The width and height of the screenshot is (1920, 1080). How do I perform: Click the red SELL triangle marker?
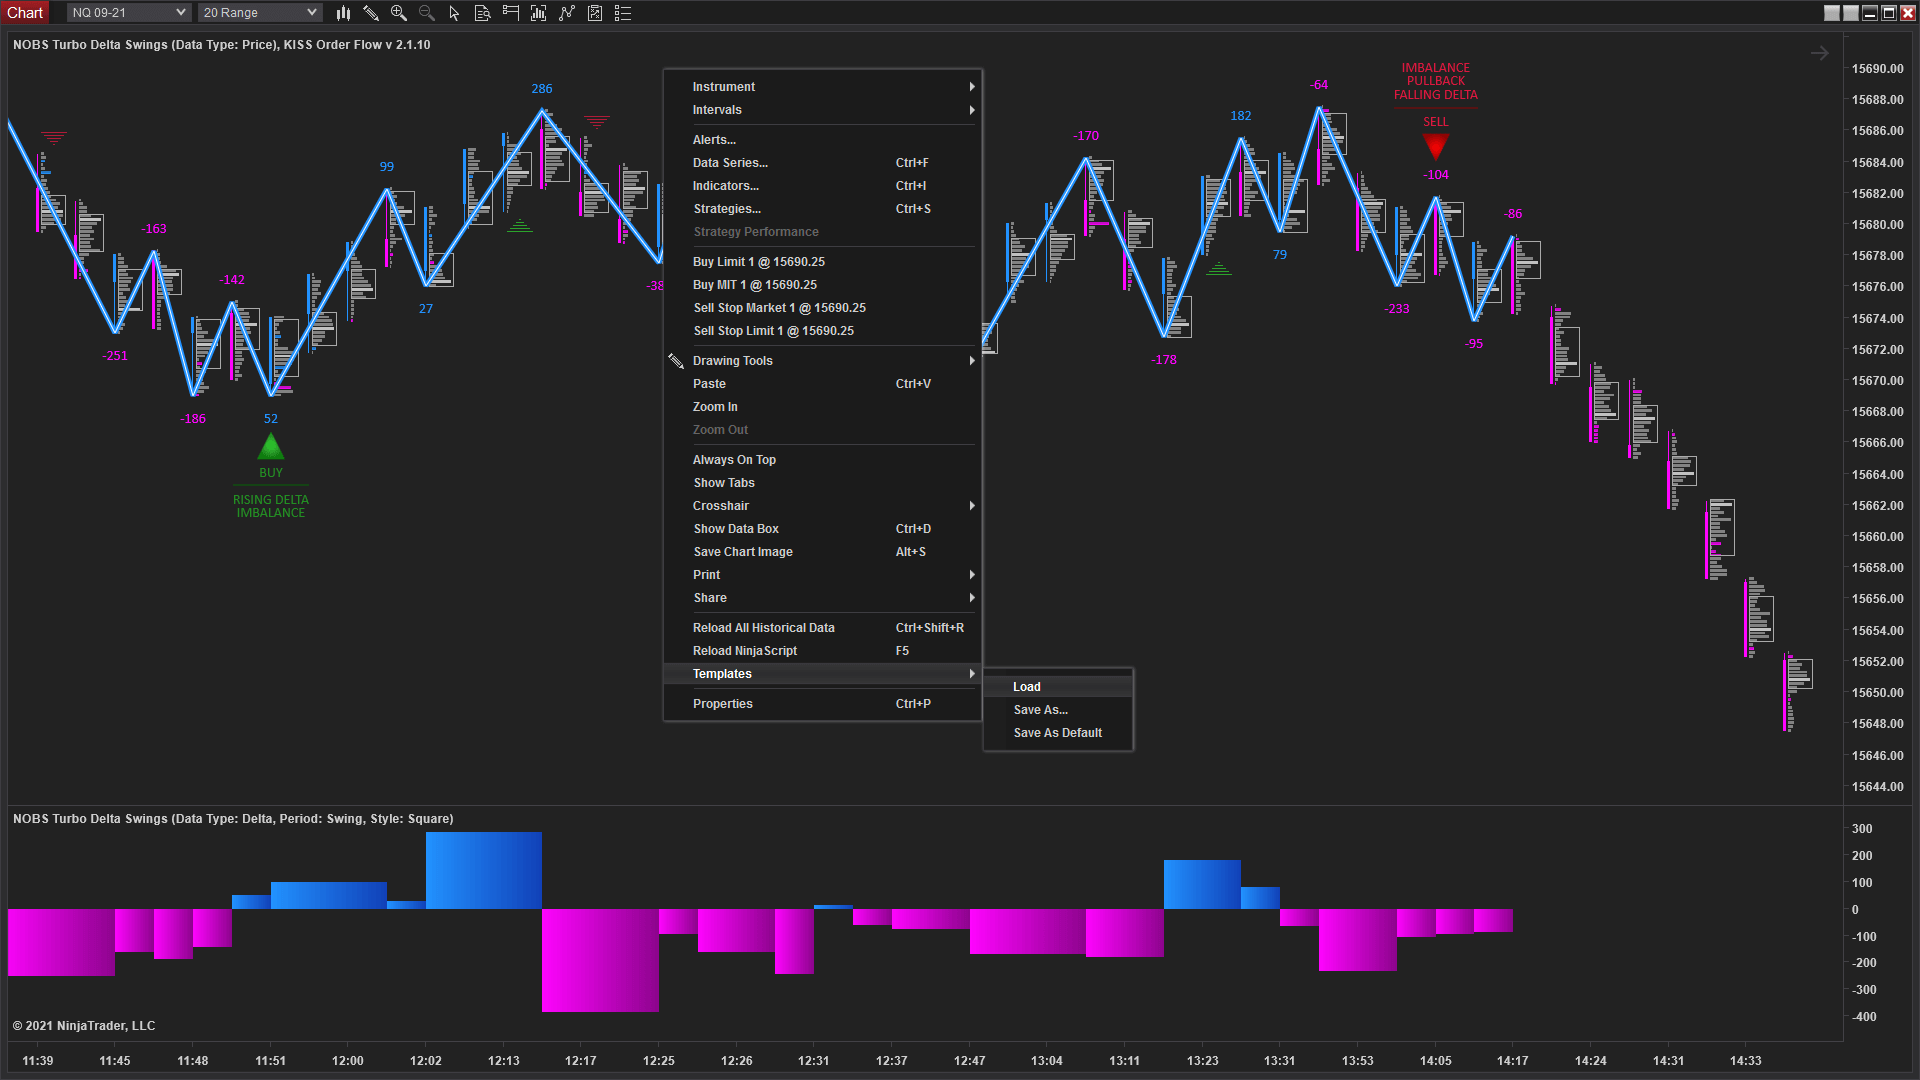coord(1436,147)
